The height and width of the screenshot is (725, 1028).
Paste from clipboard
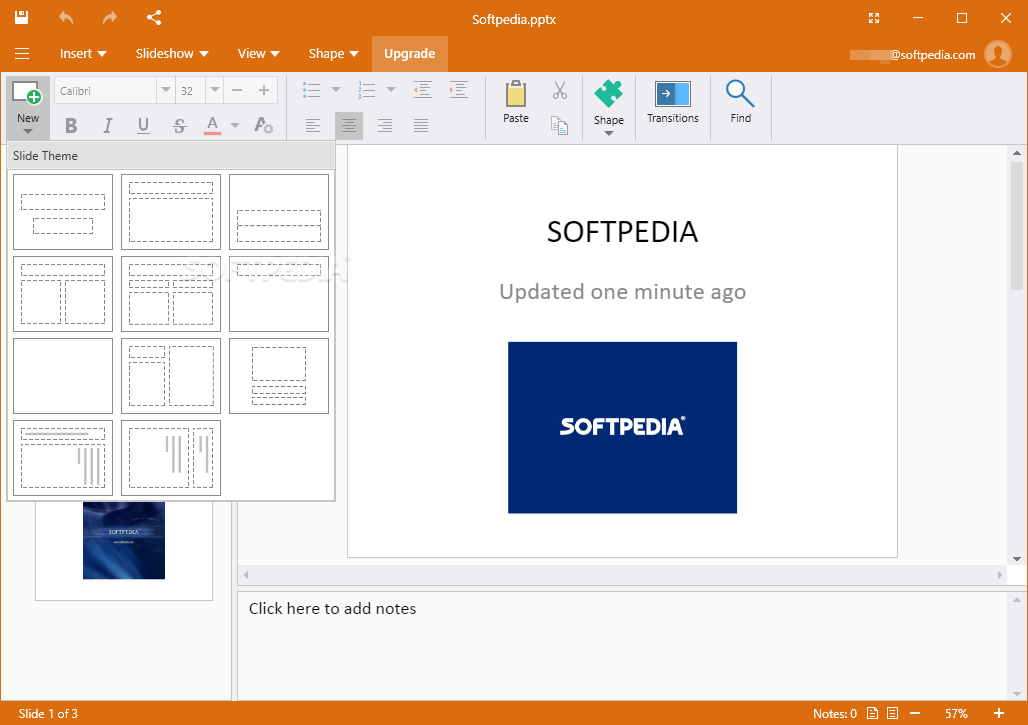(x=516, y=102)
